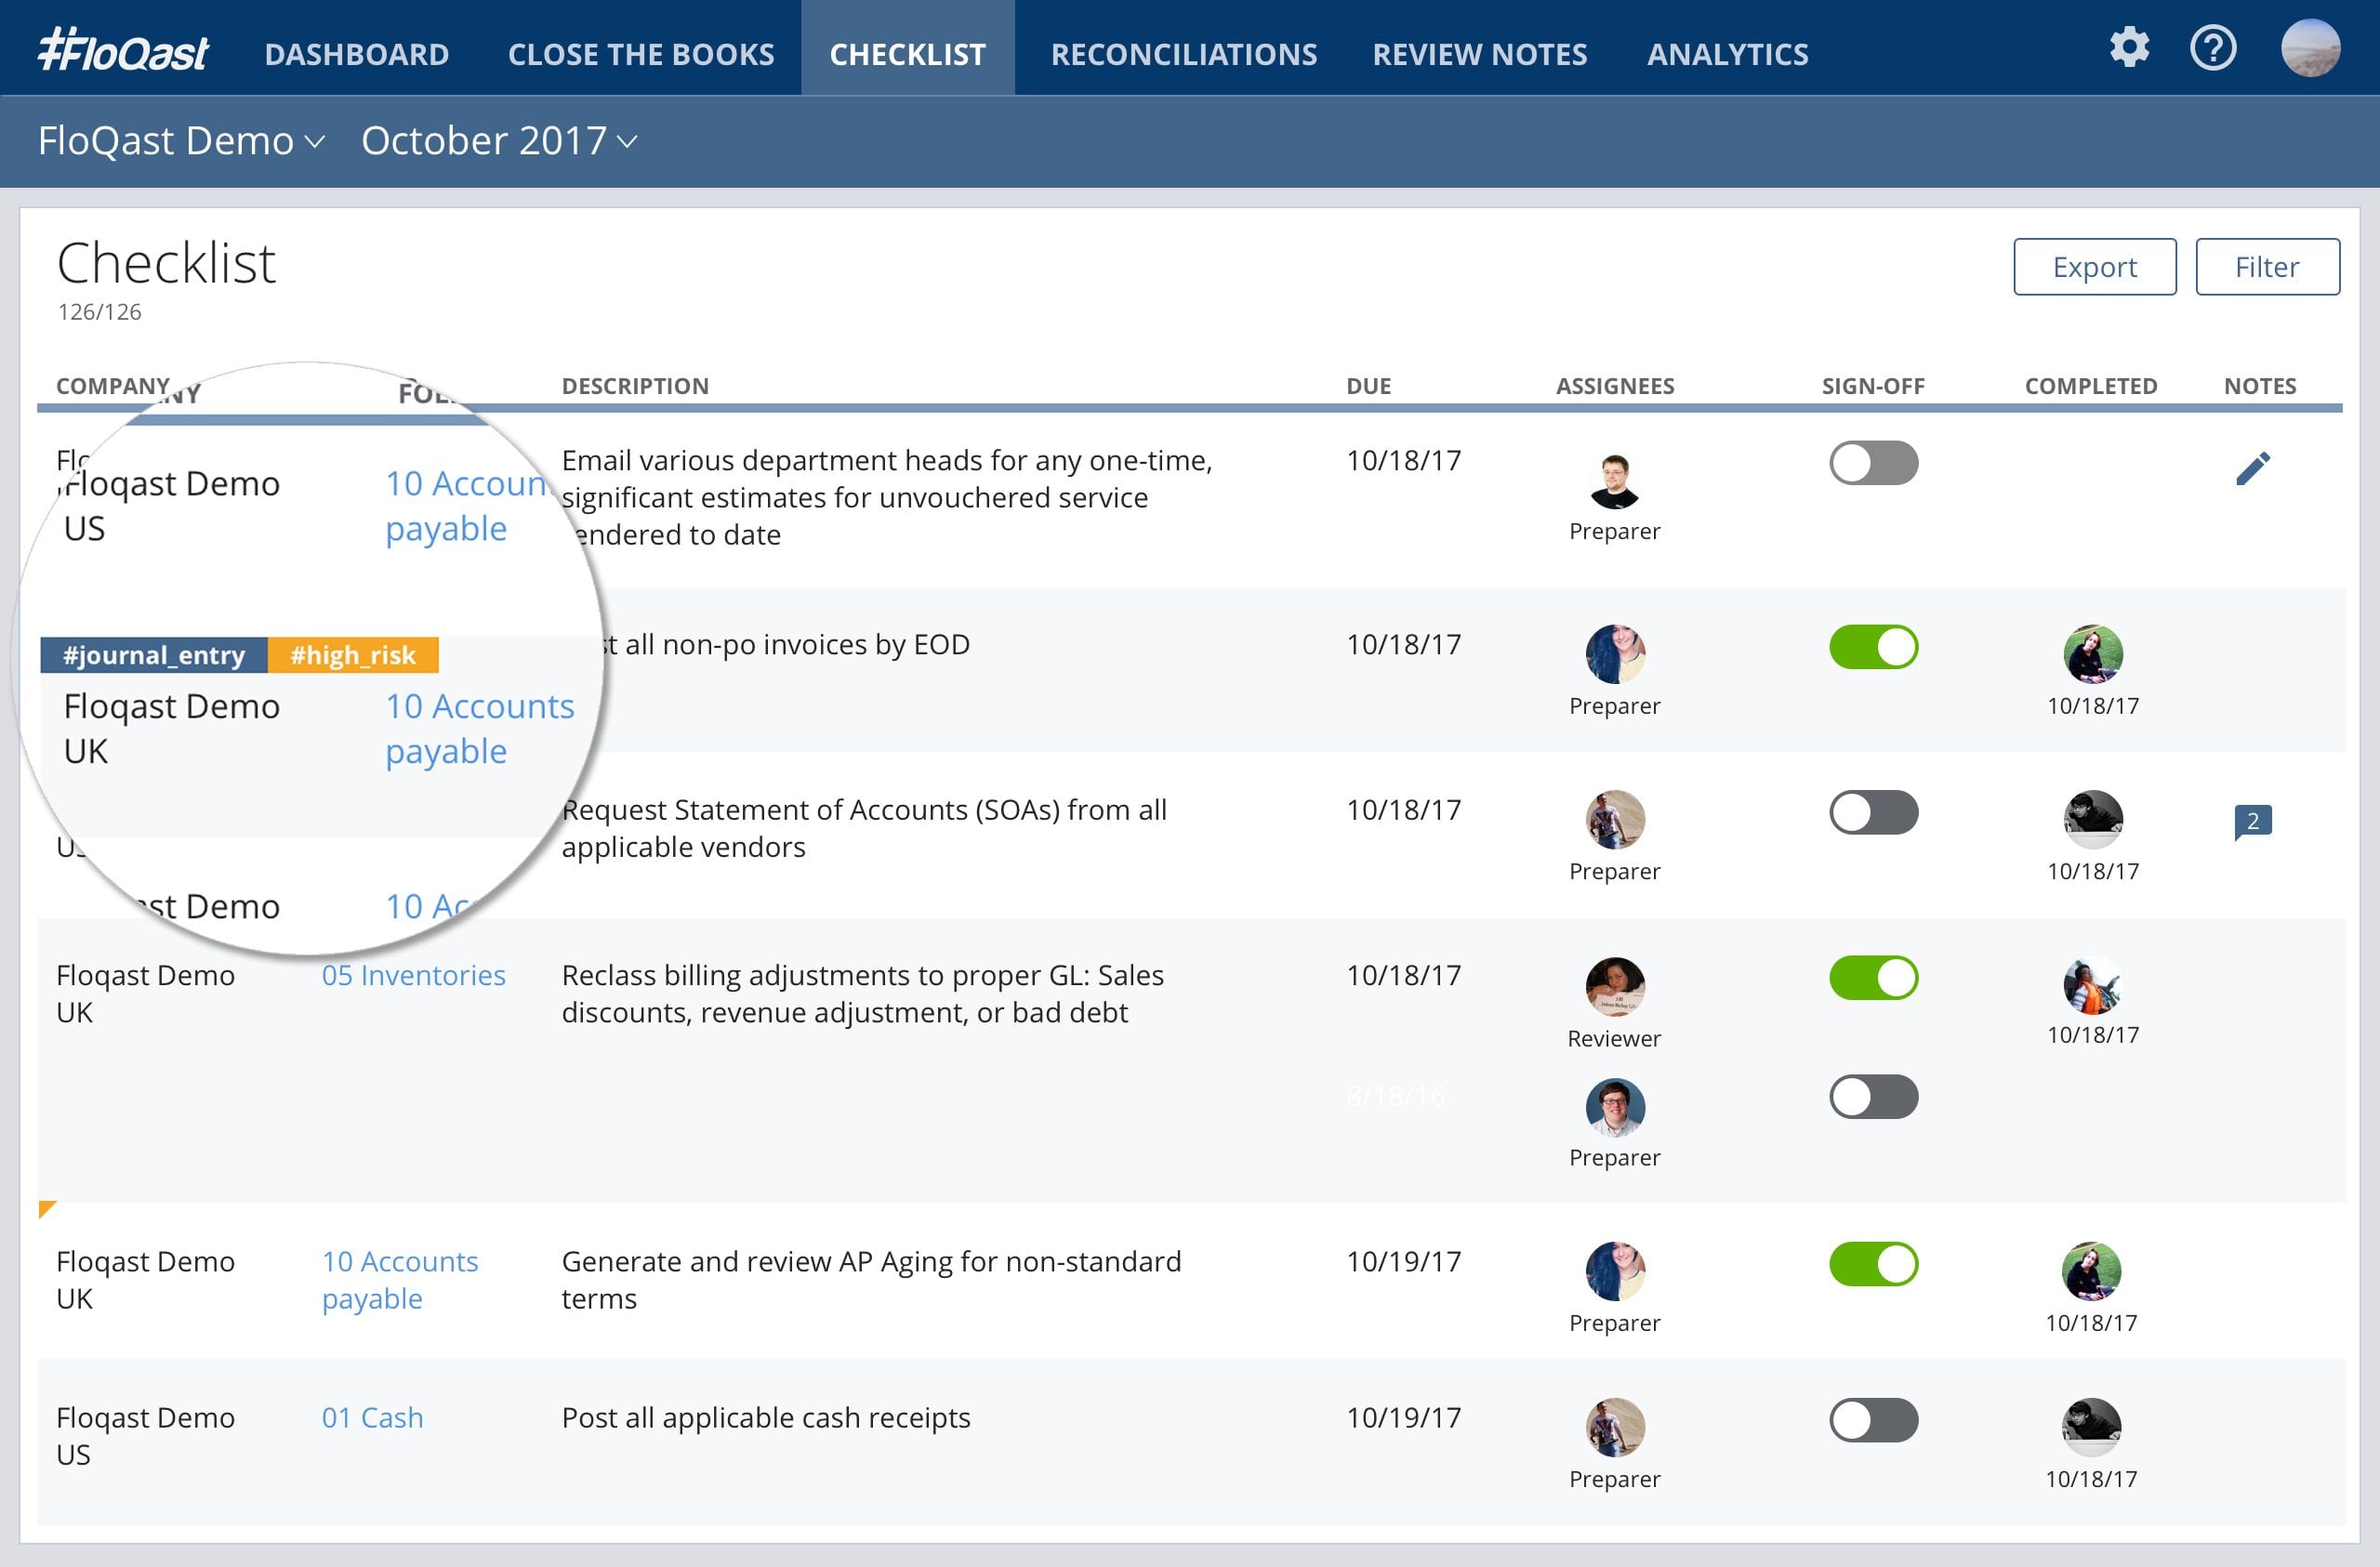Open the notes bubble showing 2 comments

2253,822
